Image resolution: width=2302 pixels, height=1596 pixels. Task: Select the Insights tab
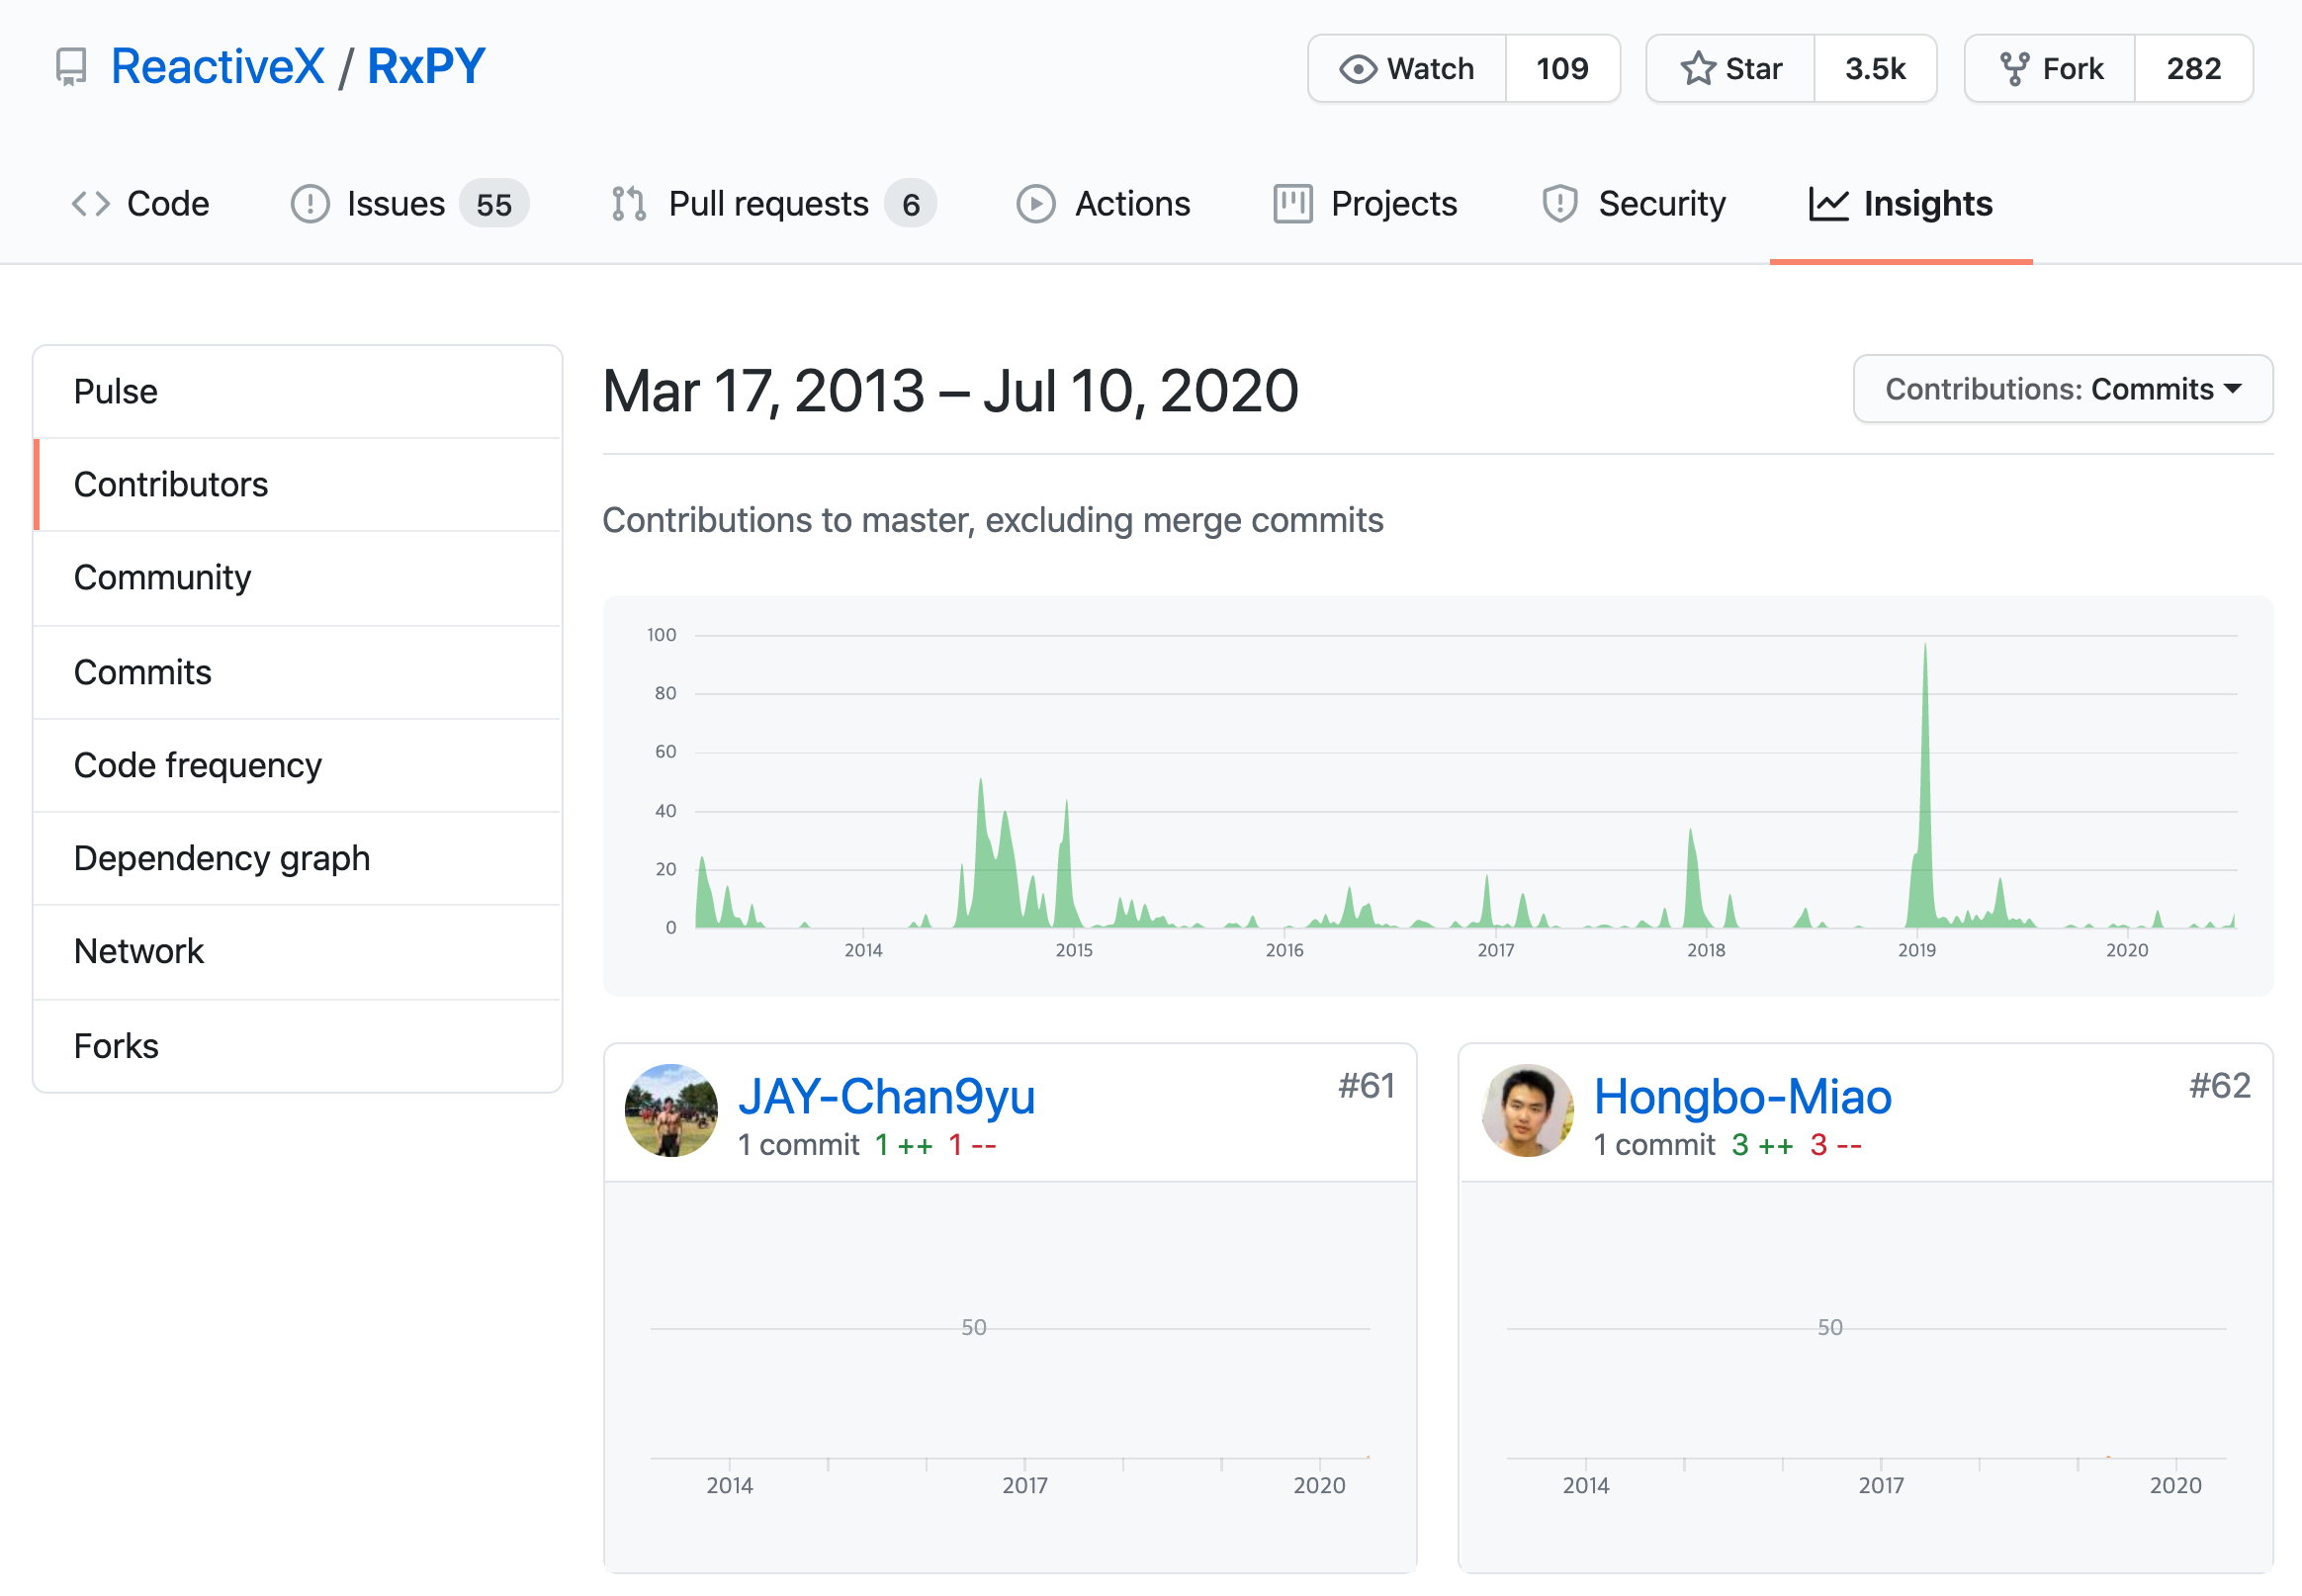pos(1901,204)
